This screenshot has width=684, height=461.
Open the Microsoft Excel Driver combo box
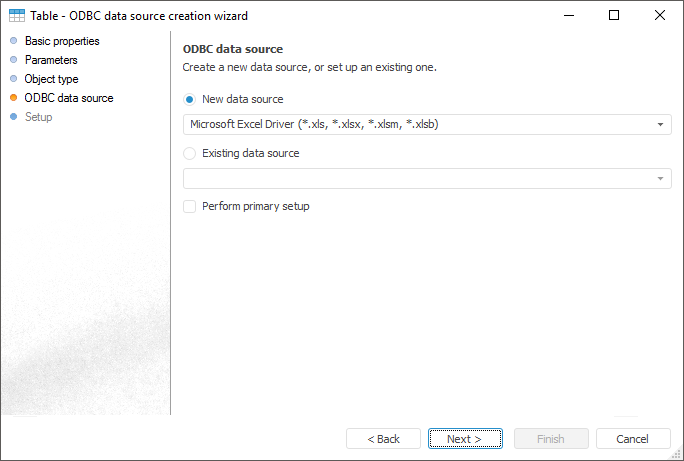420,125
